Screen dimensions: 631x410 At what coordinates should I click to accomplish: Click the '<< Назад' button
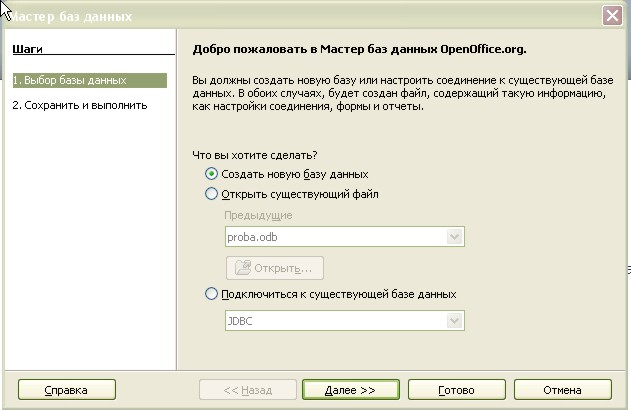click(x=248, y=389)
